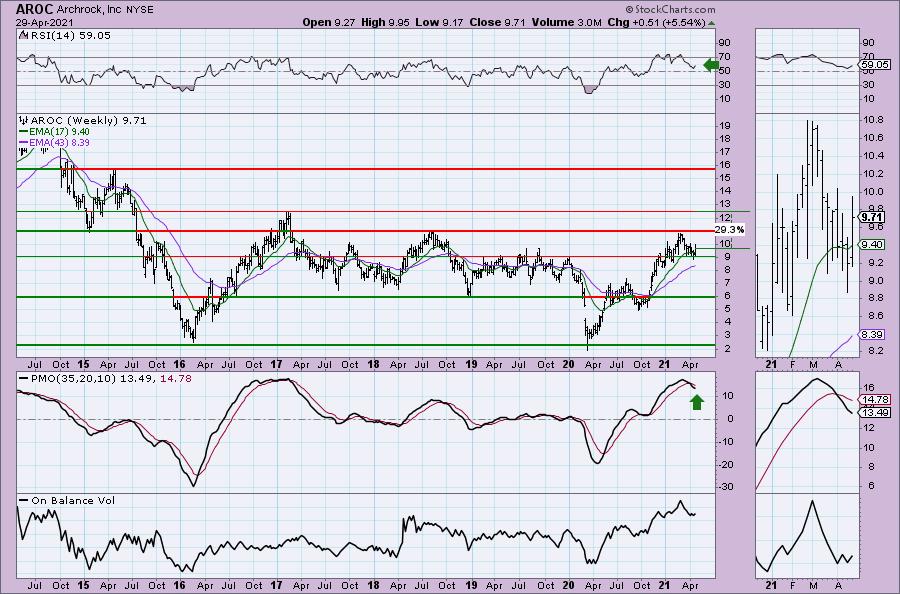This screenshot has height=594, width=900.
Task: Click the green up triangle beside Chg
Action: [712, 23]
